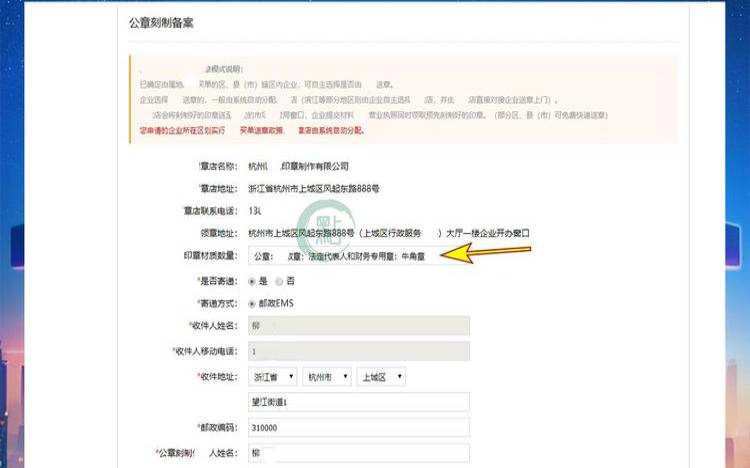
Task: Click the 收件地址 label
Action: pyautogui.click(x=217, y=377)
